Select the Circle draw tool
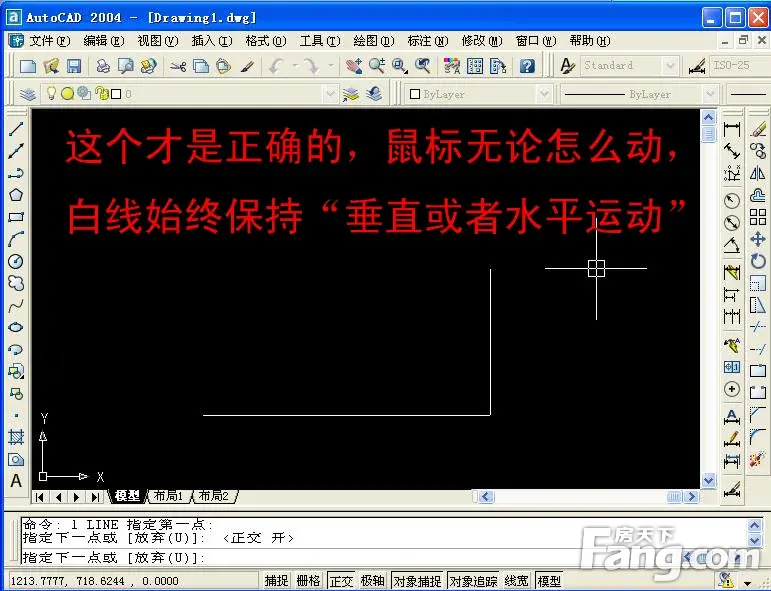The image size is (771, 591). click(x=16, y=261)
